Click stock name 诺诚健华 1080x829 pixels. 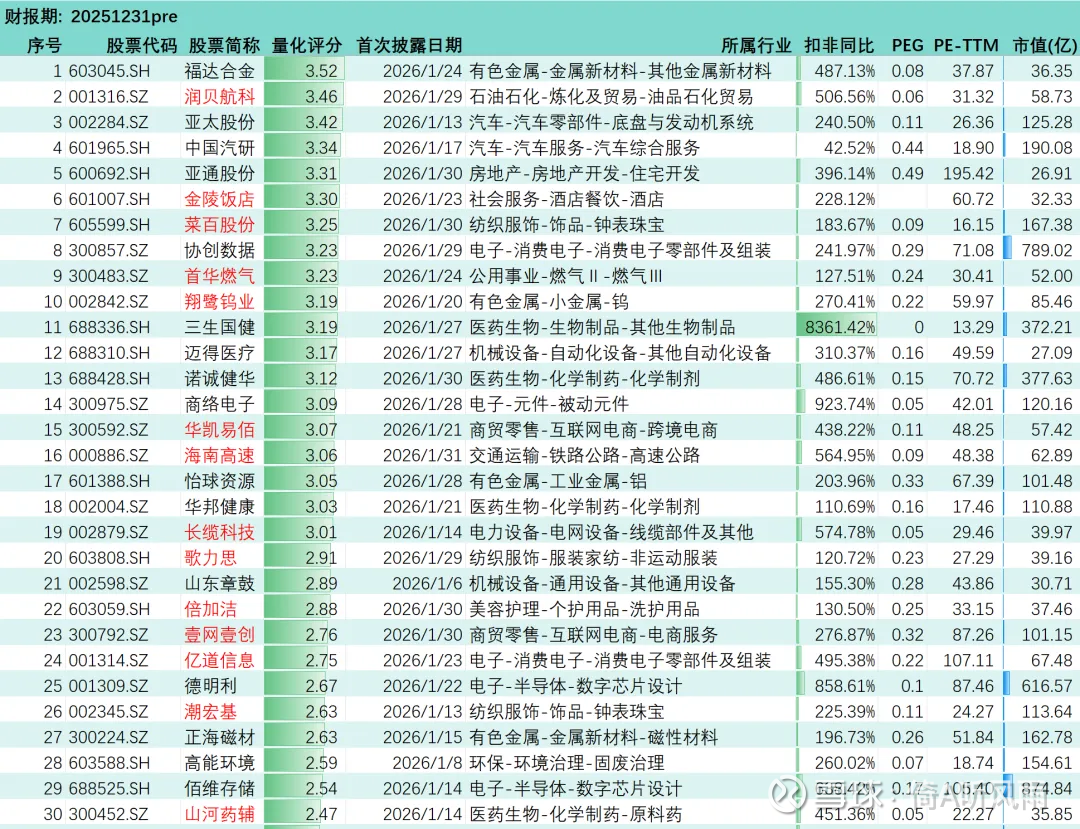coord(220,379)
